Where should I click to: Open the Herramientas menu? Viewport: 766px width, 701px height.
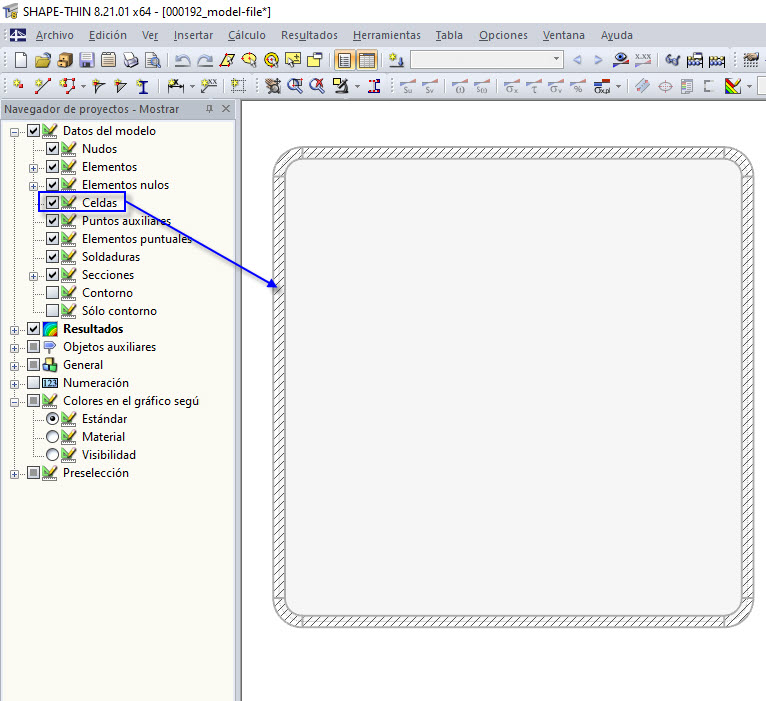coord(386,35)
